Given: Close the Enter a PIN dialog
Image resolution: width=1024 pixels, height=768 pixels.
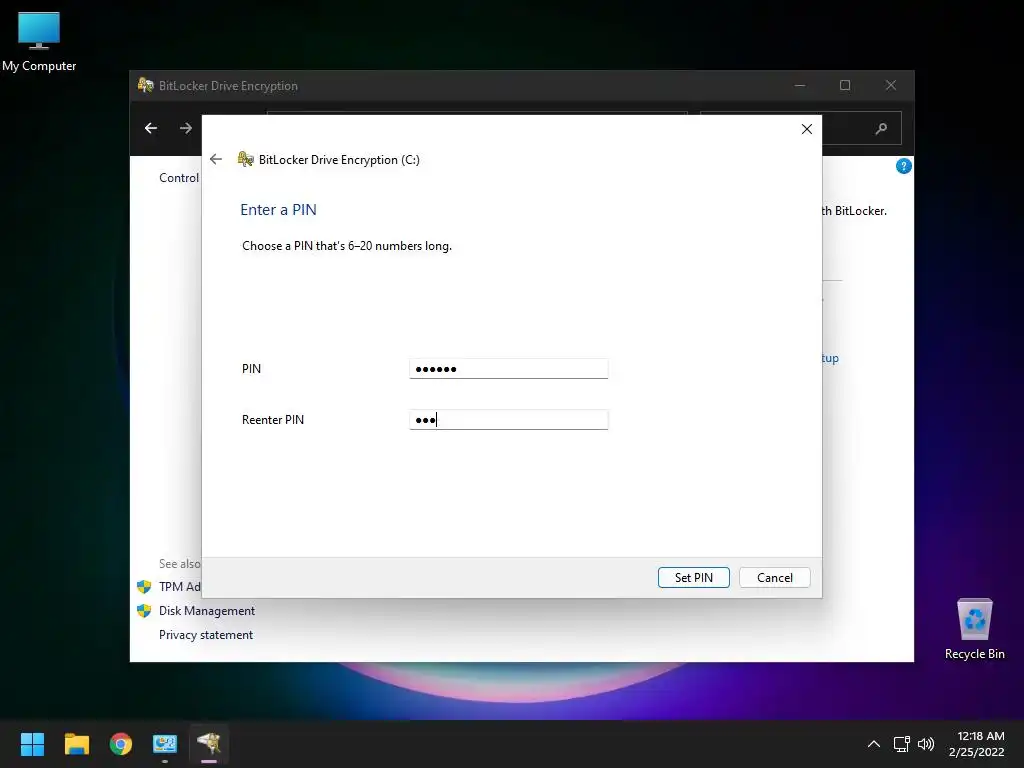Looking at the screenshot, I should [x=807, y=129].
